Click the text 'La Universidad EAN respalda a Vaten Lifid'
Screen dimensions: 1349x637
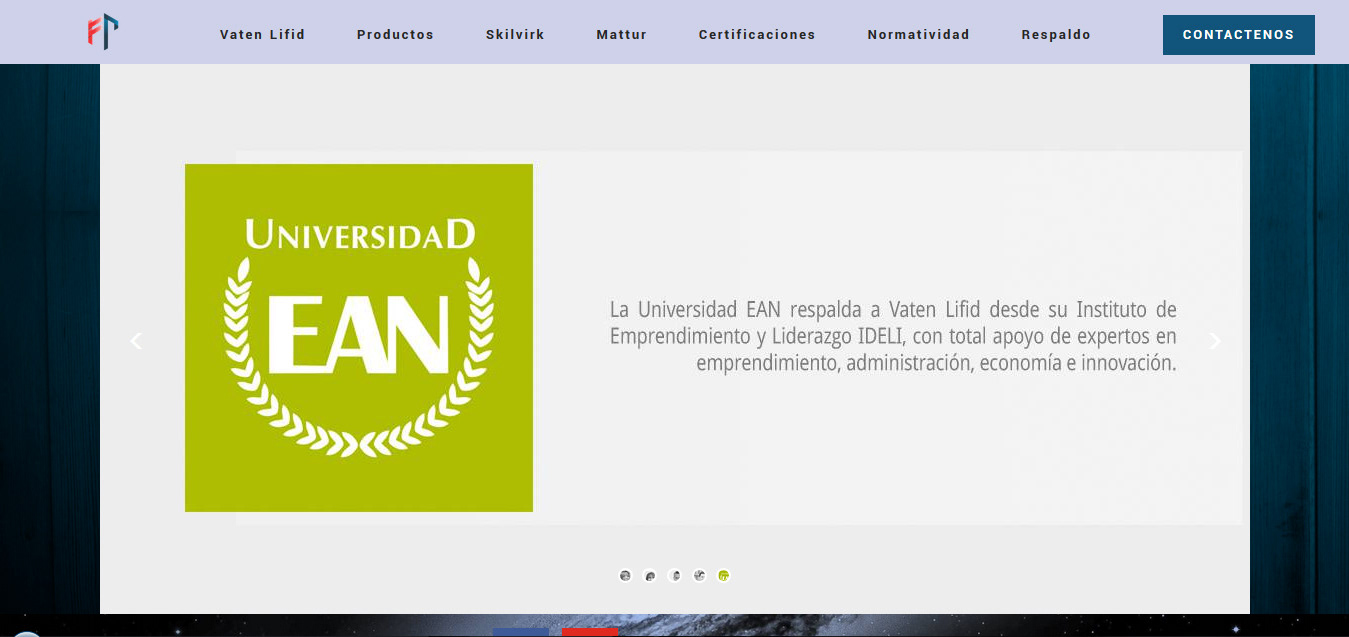click(x=796, y=308)
